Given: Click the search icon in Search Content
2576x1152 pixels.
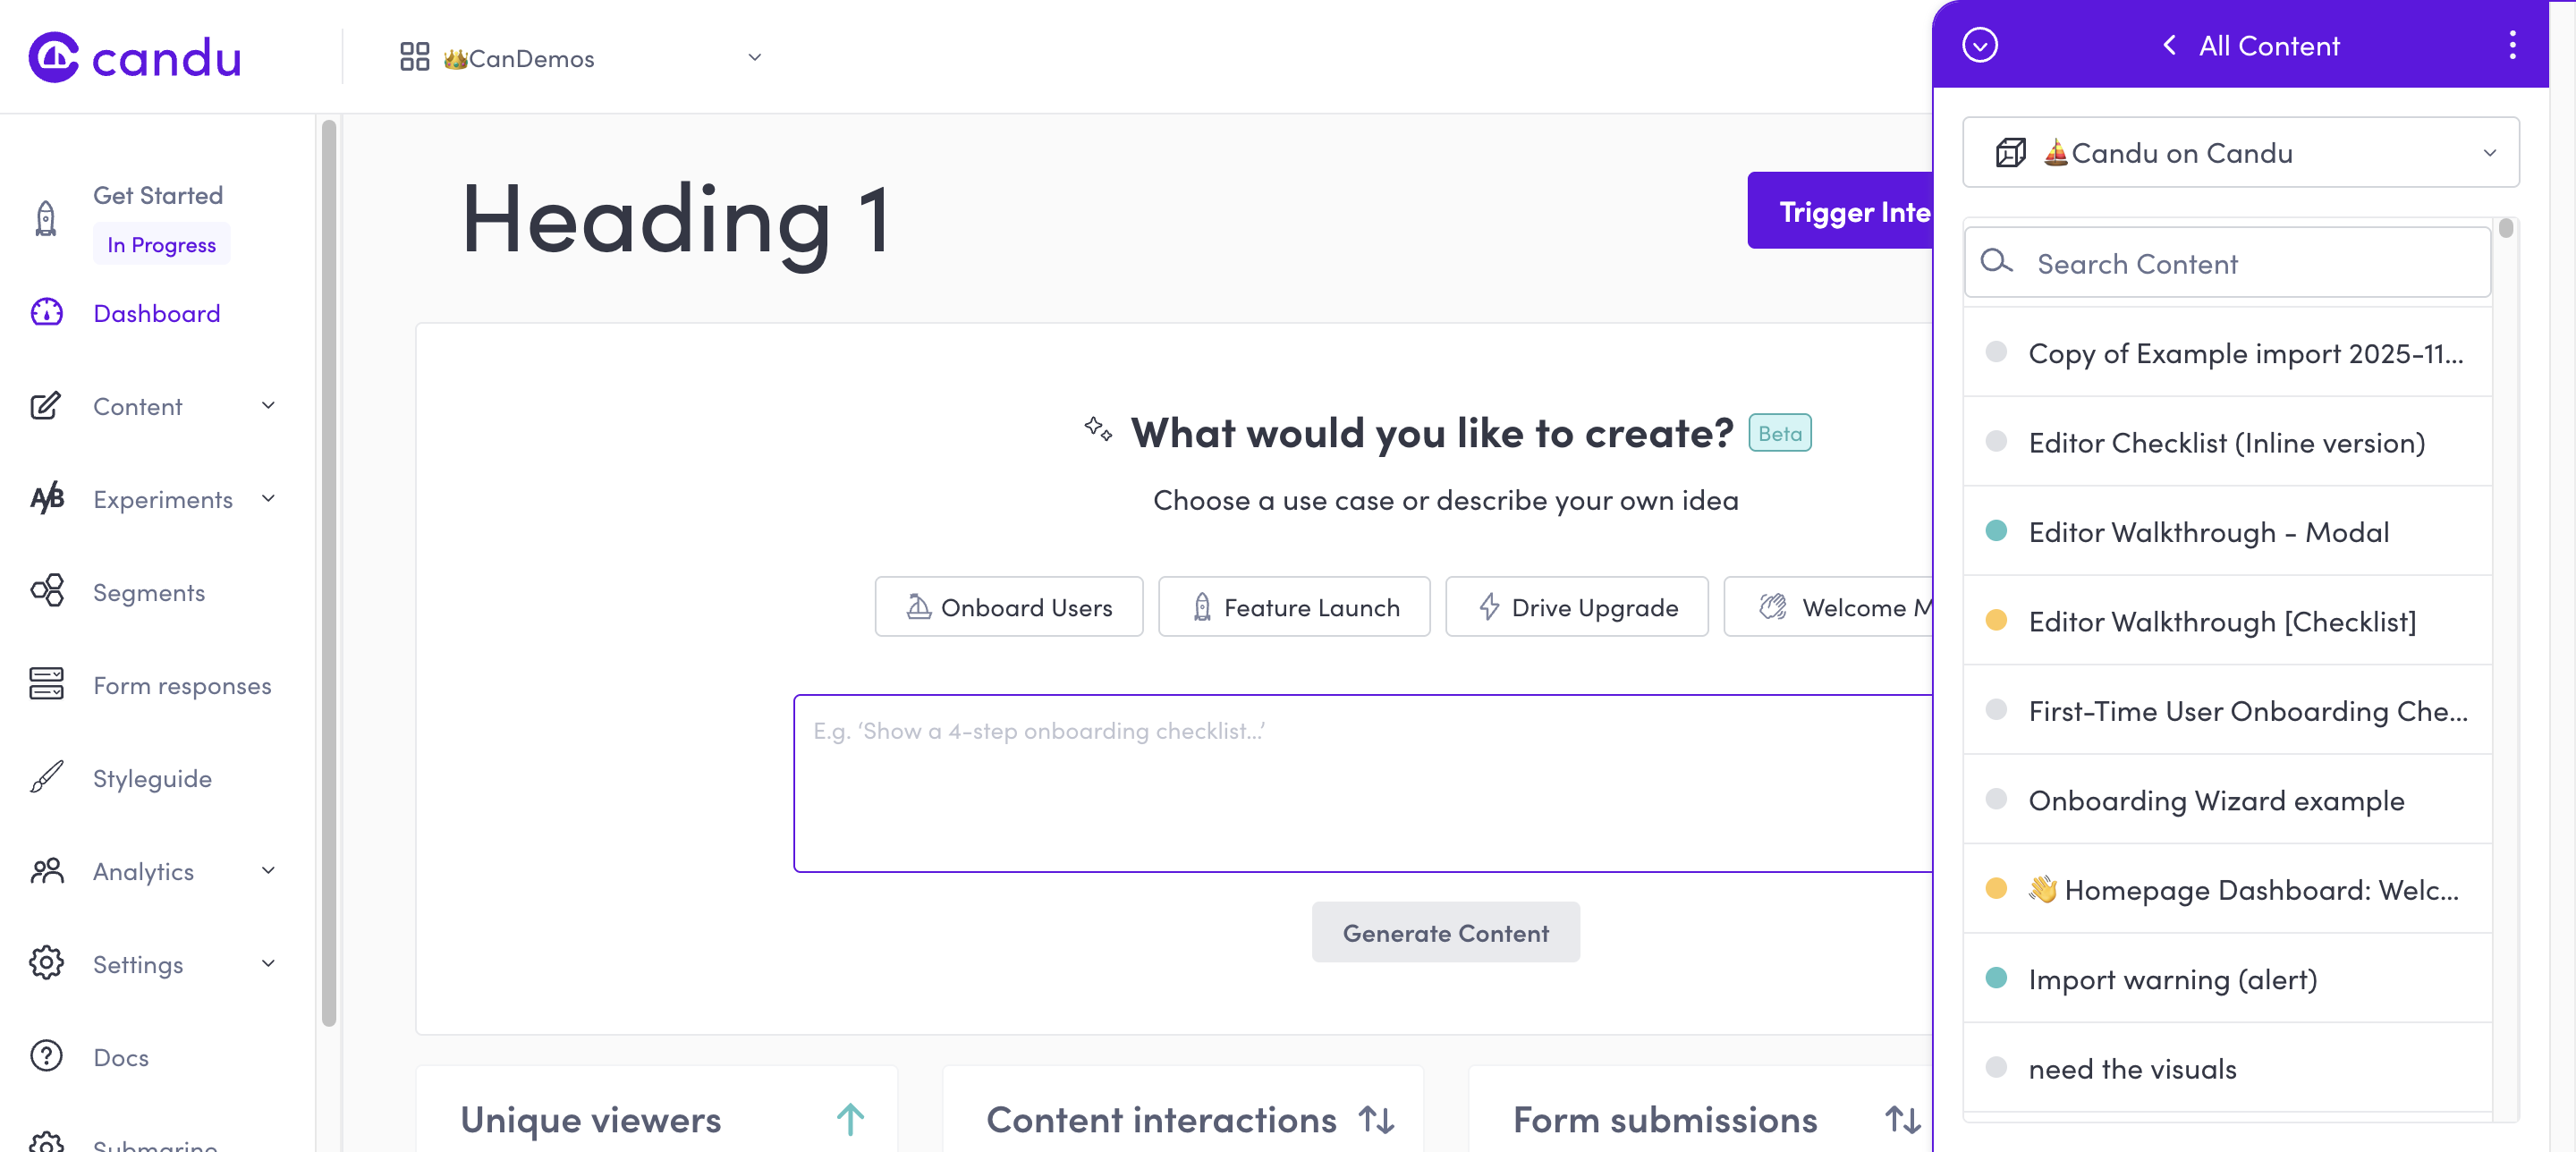Looking at the screenshot, I should (x=1997, y=262).
